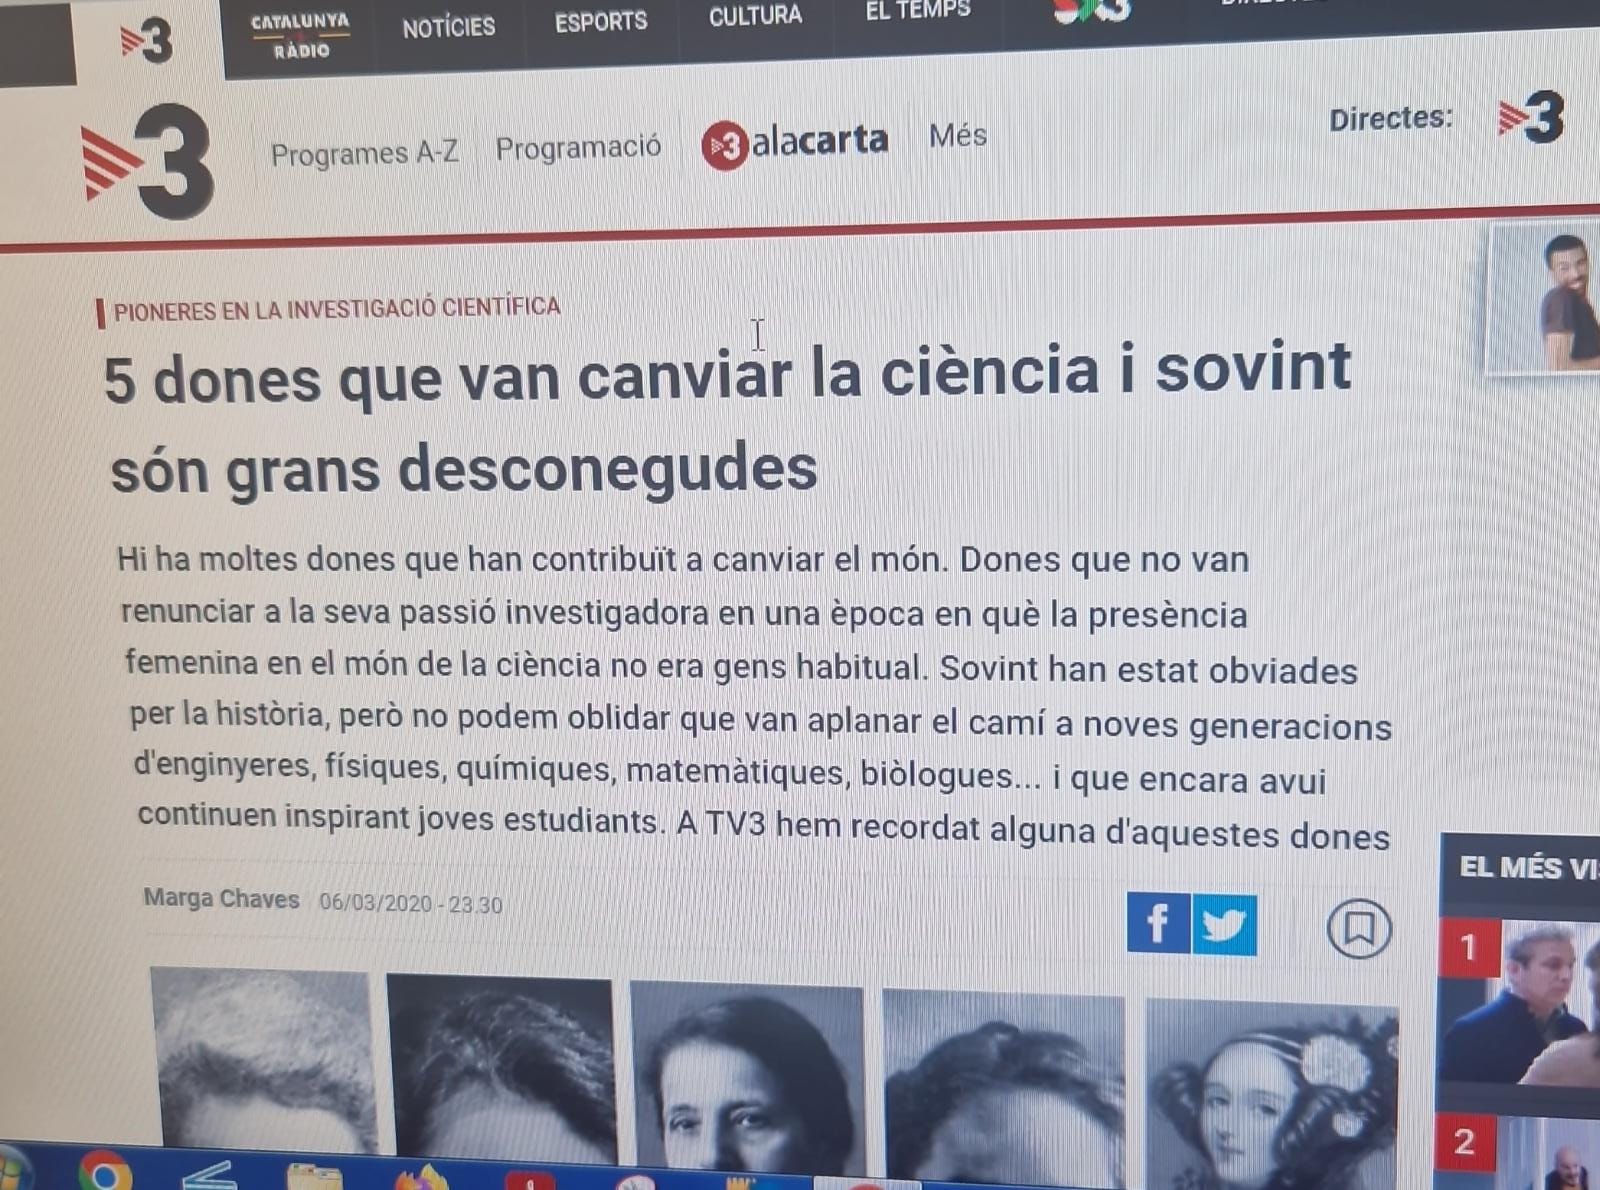View the Programació schedule

point(578,148)
